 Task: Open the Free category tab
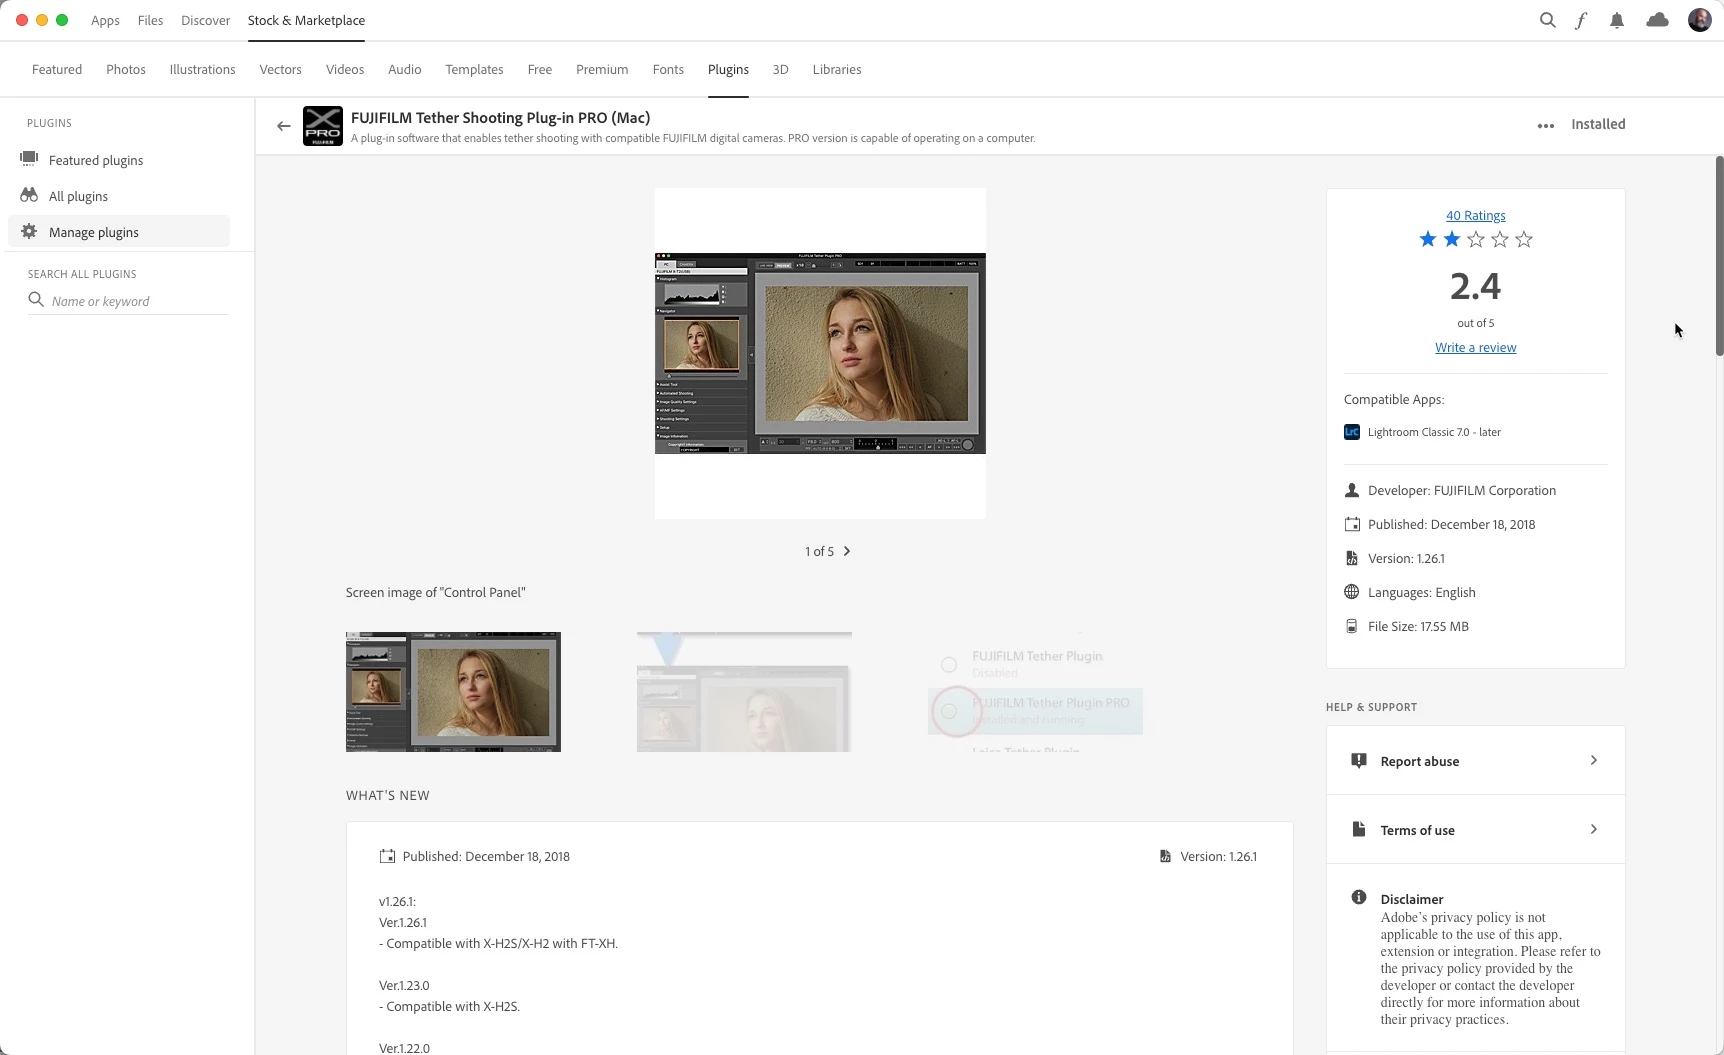pos(540,69)
